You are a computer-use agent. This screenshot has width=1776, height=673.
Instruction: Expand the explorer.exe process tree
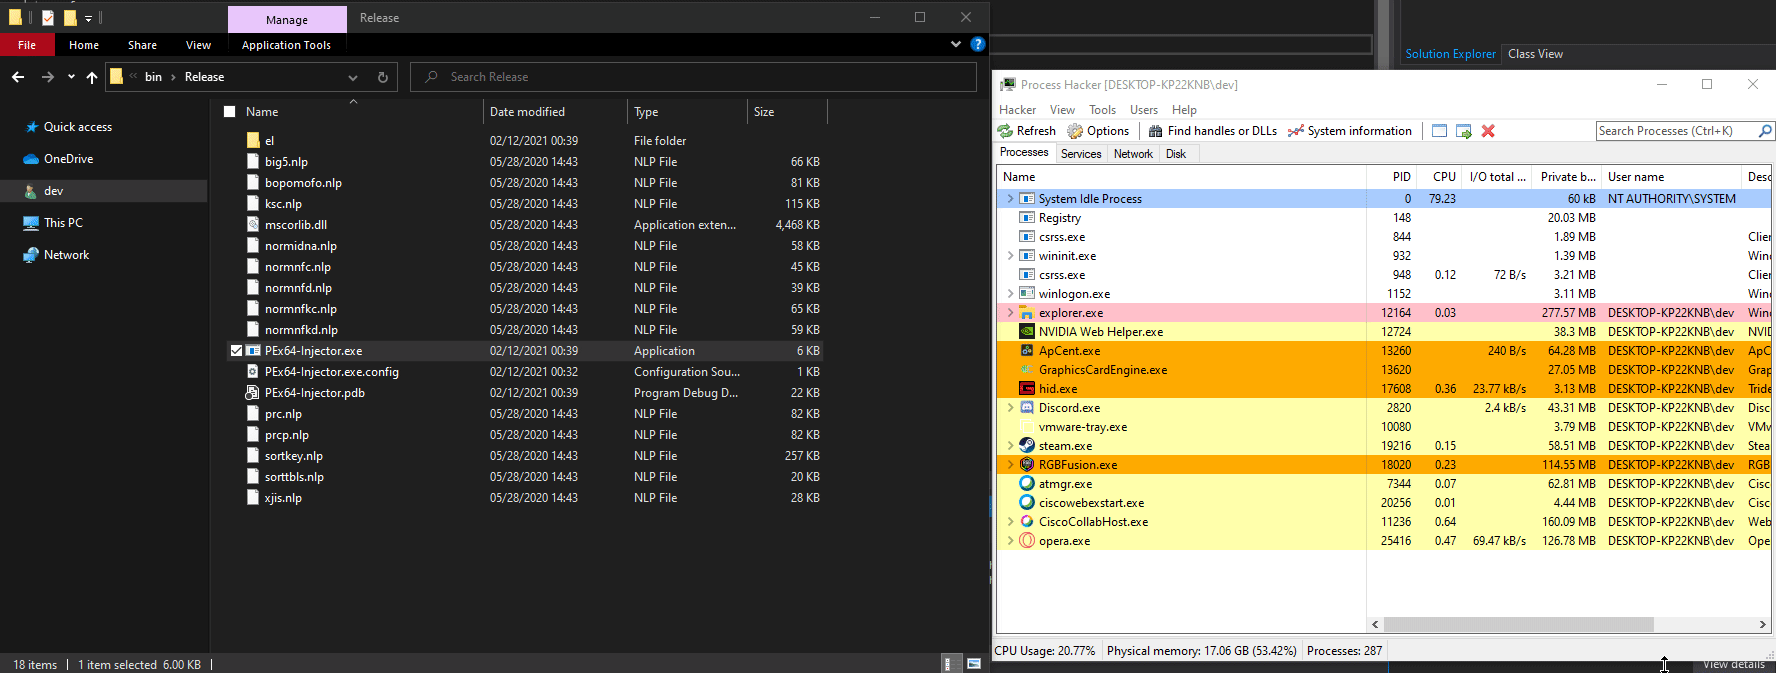[x=1010, y=313]
